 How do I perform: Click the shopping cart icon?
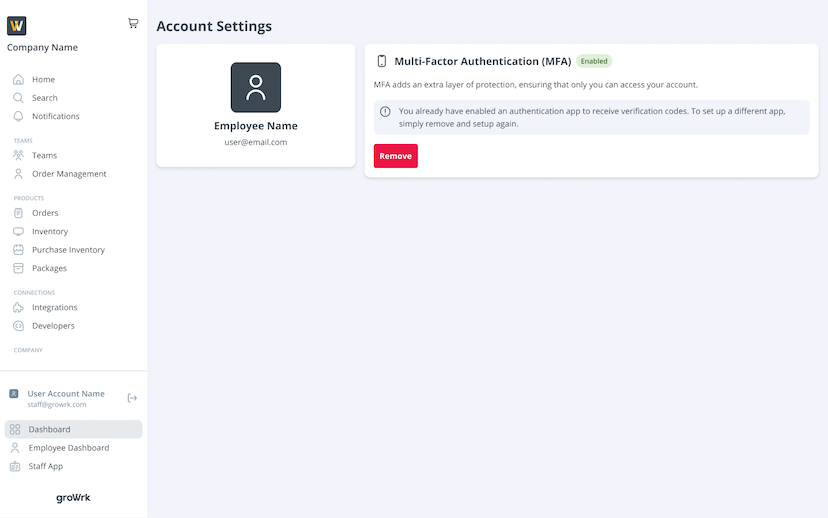tap(133, 23)
